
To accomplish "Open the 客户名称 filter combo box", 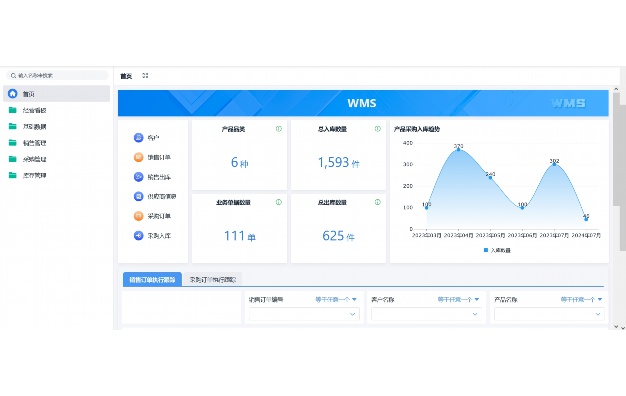I will (x=426, y=314).
